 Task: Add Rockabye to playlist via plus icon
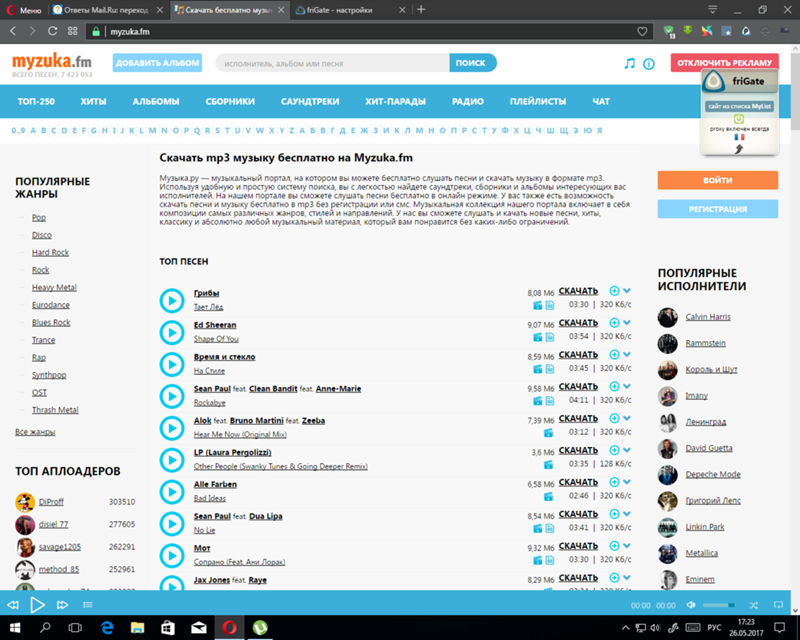[x=614, y=386]
